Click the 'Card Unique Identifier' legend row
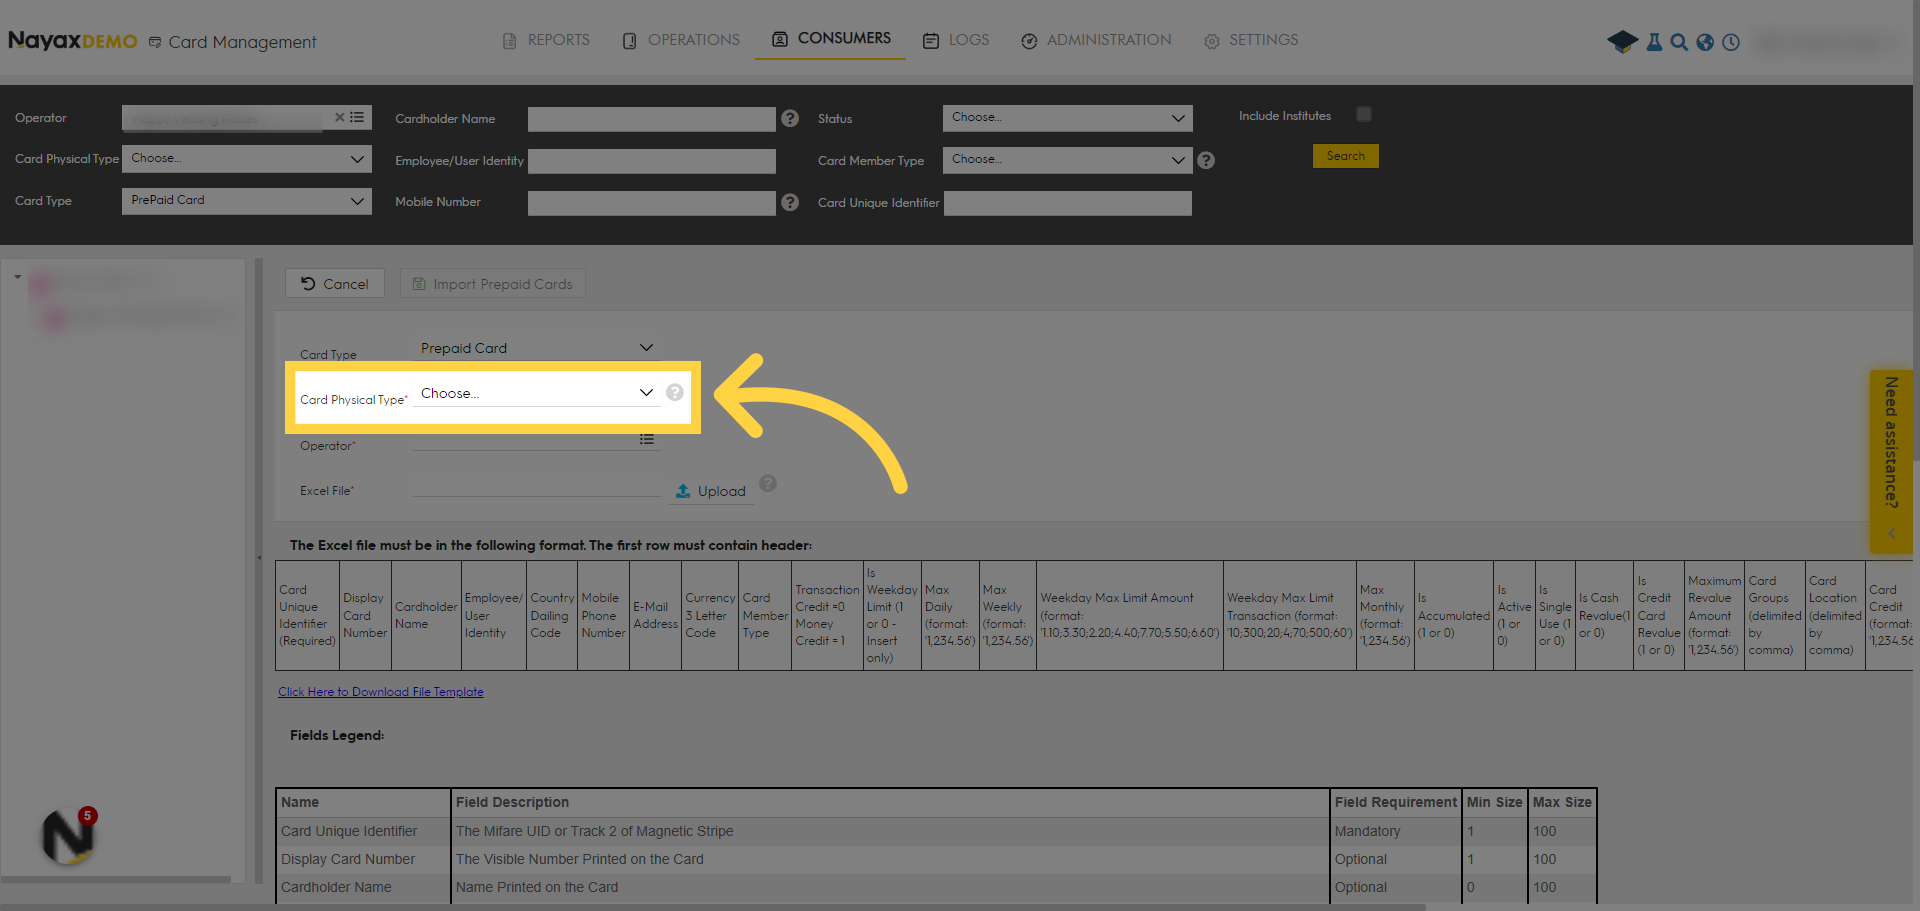 click(936, 831)
